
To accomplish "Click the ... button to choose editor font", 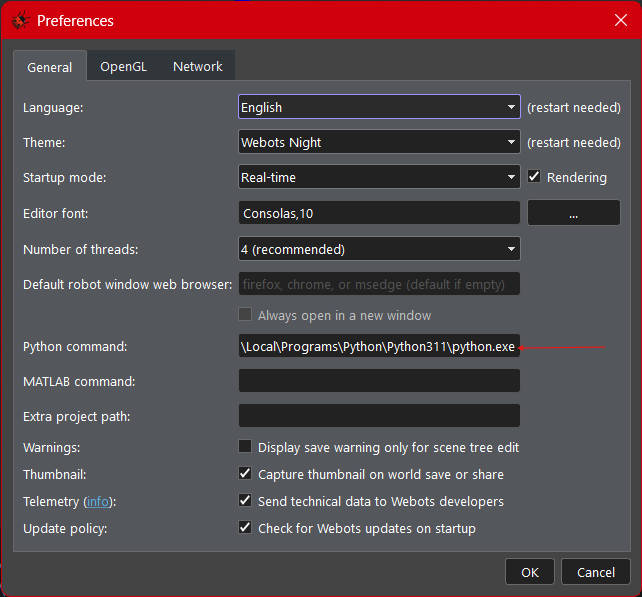I will pyautogui.click(x=573, y=213).
